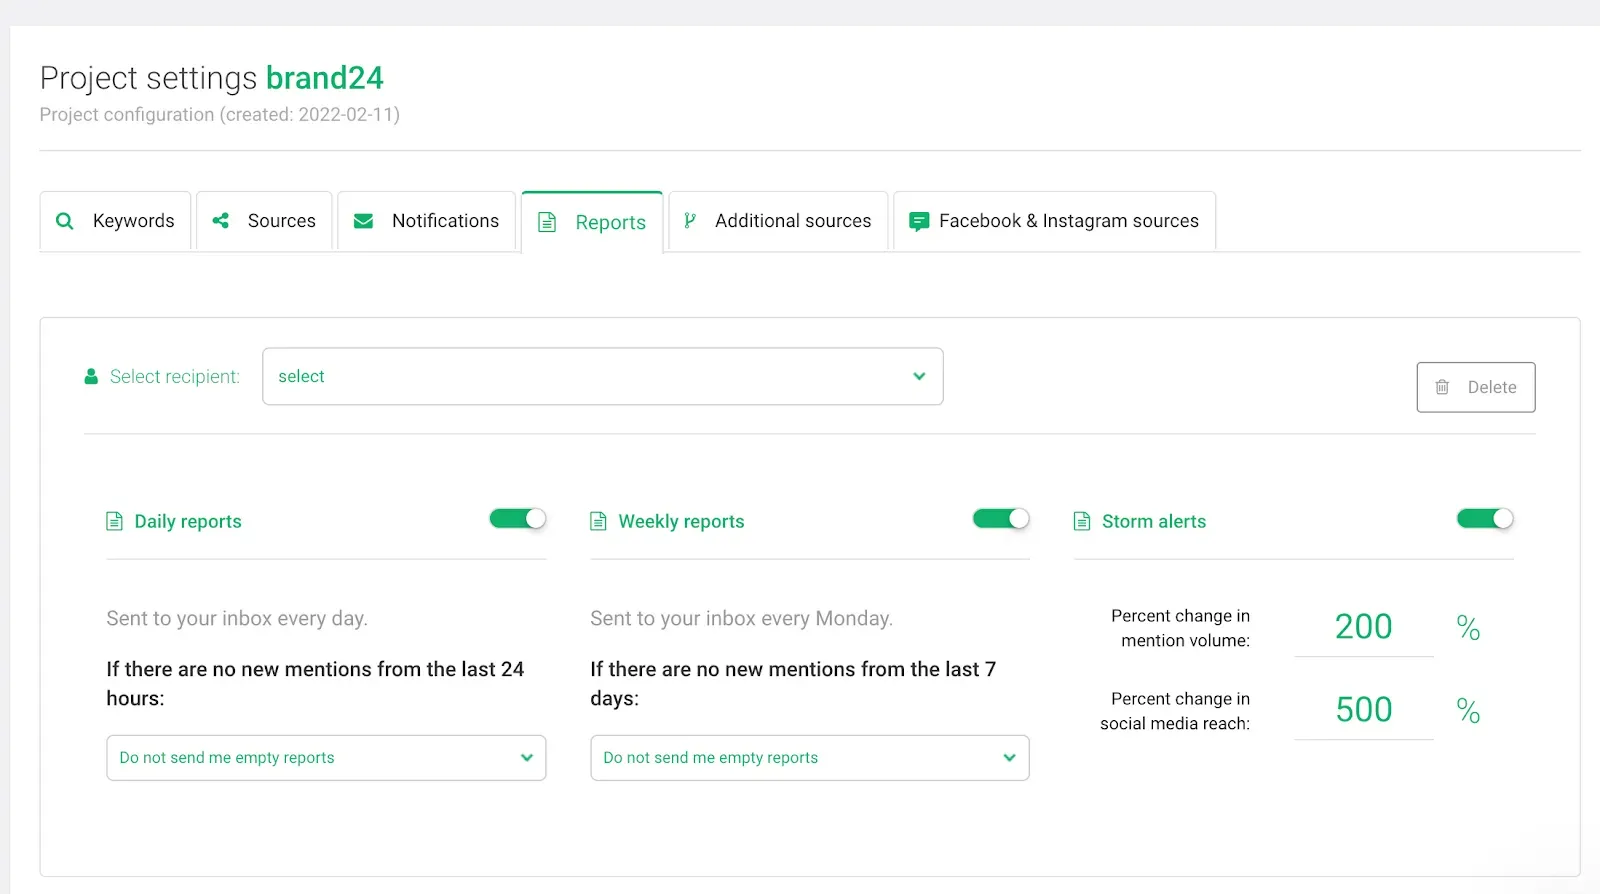Edit the social media reach percent field
Image resolution: width=1600 pixels, height=894 pixels.
pos(1363,710)
